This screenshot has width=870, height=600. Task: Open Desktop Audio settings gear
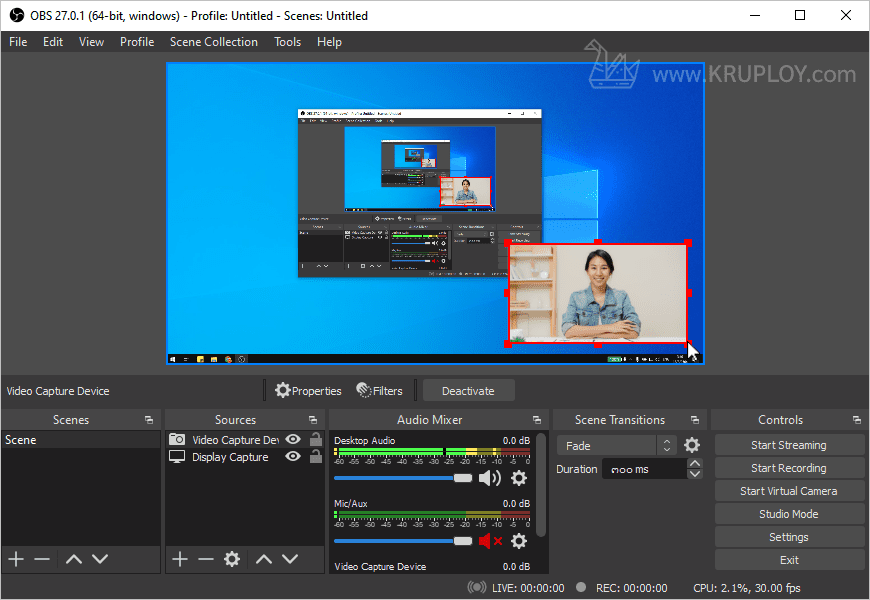(x=518, y=478)
